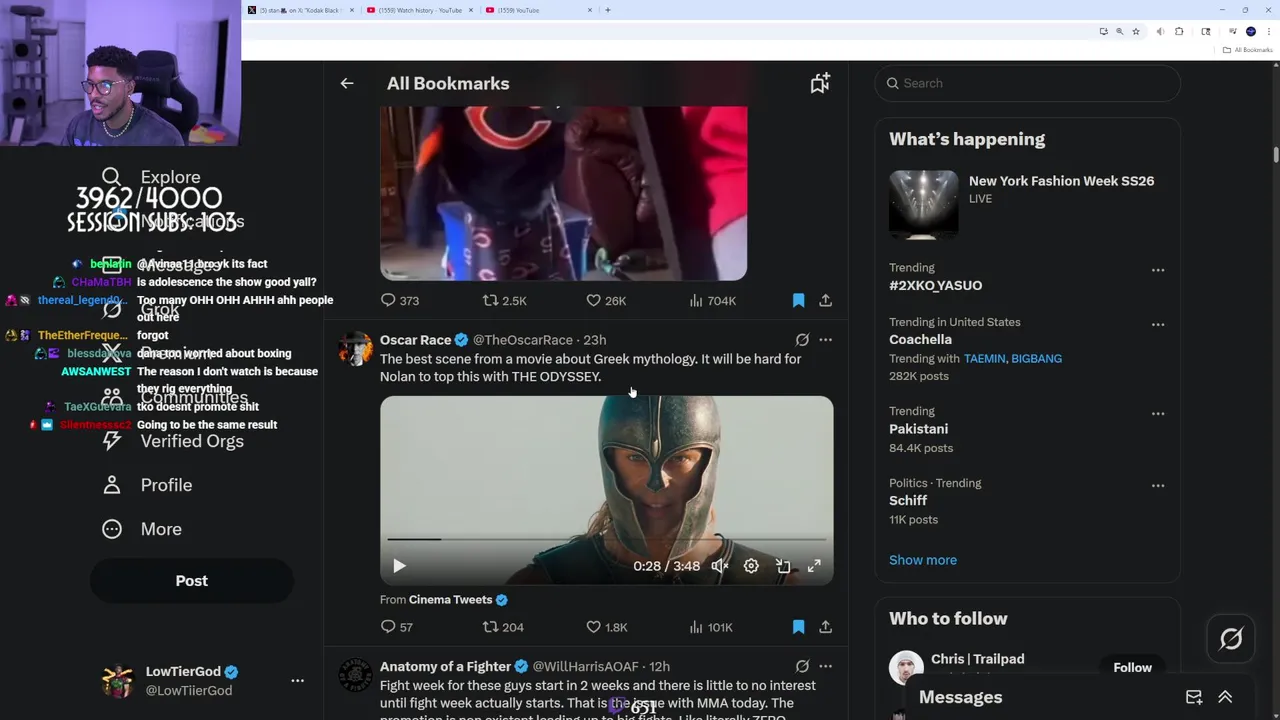Click the Search input field

tap(1028, 83)
